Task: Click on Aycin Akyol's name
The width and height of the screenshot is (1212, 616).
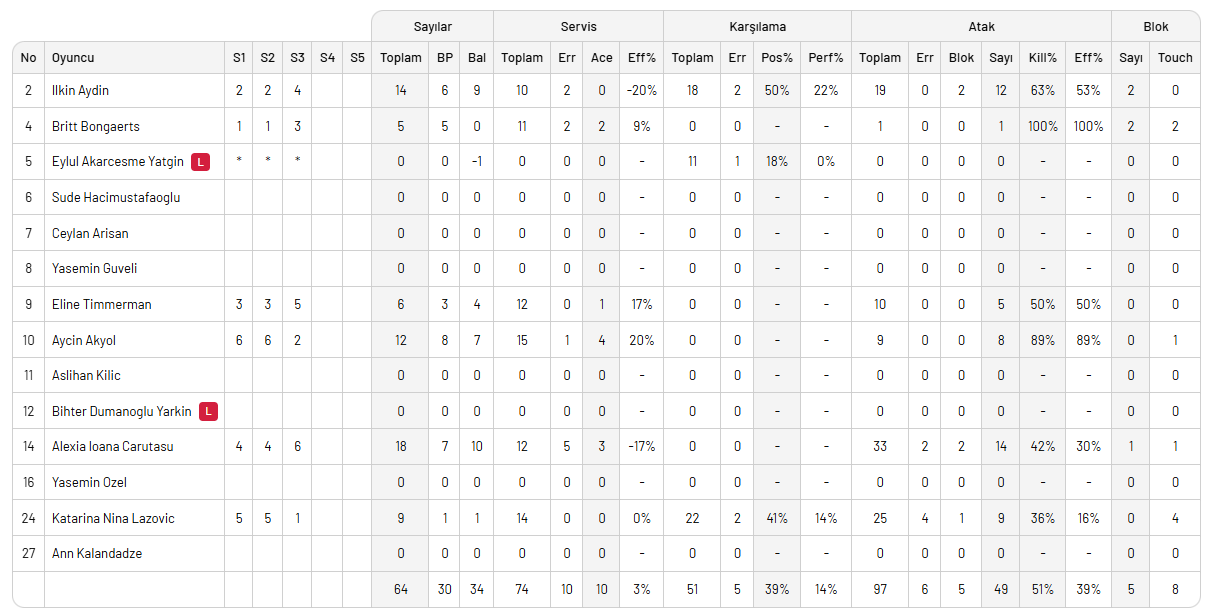Action: [84, 341]
